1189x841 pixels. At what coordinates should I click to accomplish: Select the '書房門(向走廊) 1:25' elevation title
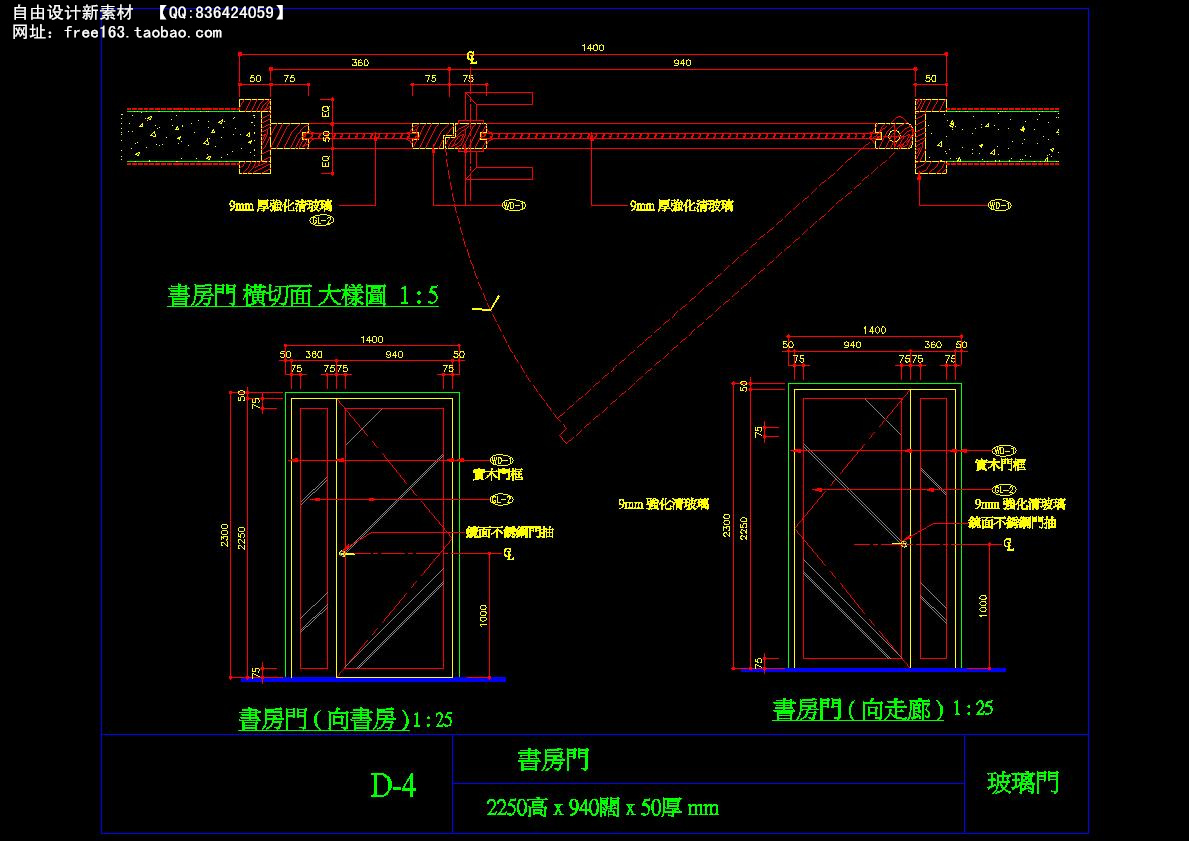coord(883,709)
